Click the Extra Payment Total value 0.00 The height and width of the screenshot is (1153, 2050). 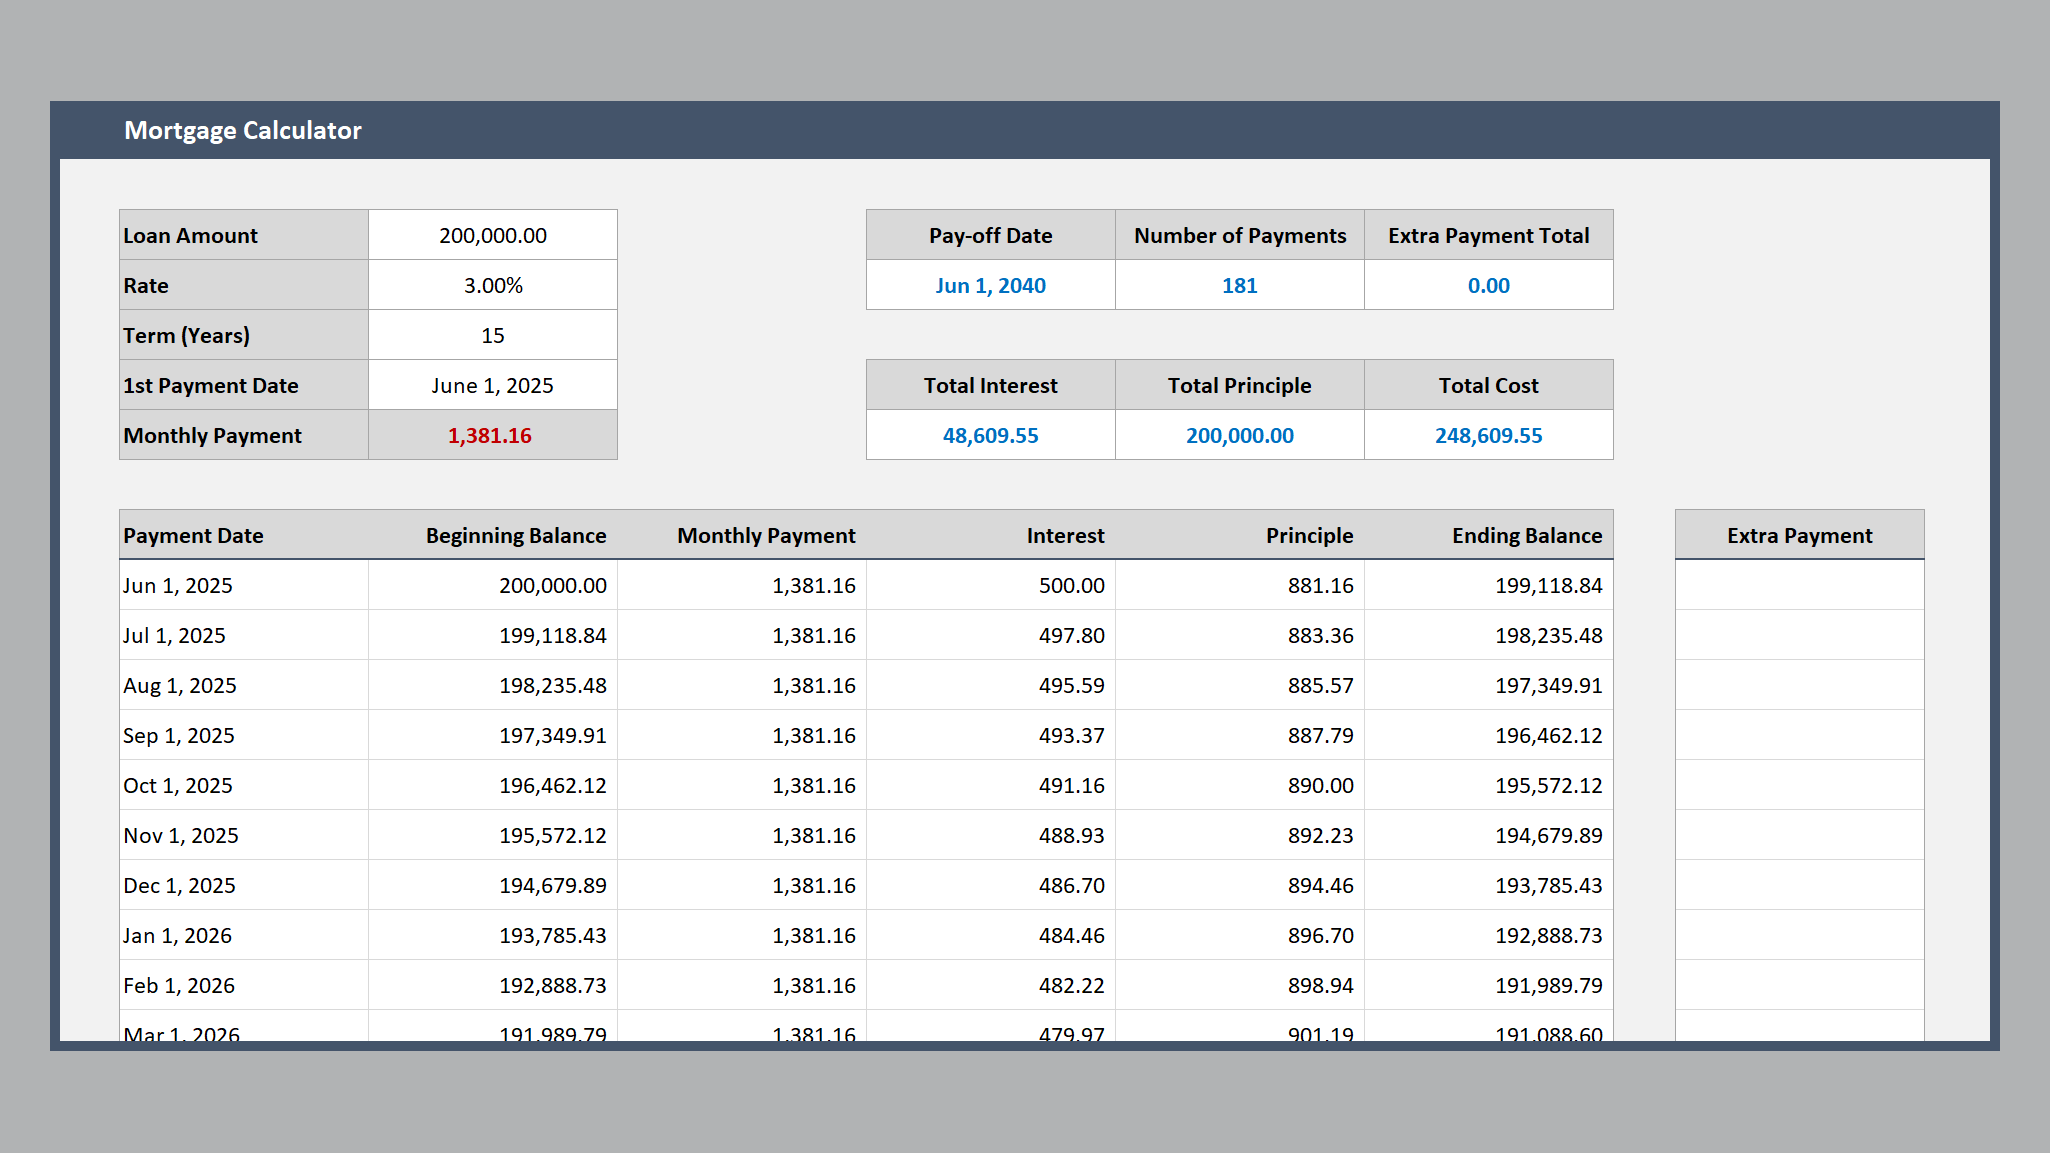point(1489,285)
